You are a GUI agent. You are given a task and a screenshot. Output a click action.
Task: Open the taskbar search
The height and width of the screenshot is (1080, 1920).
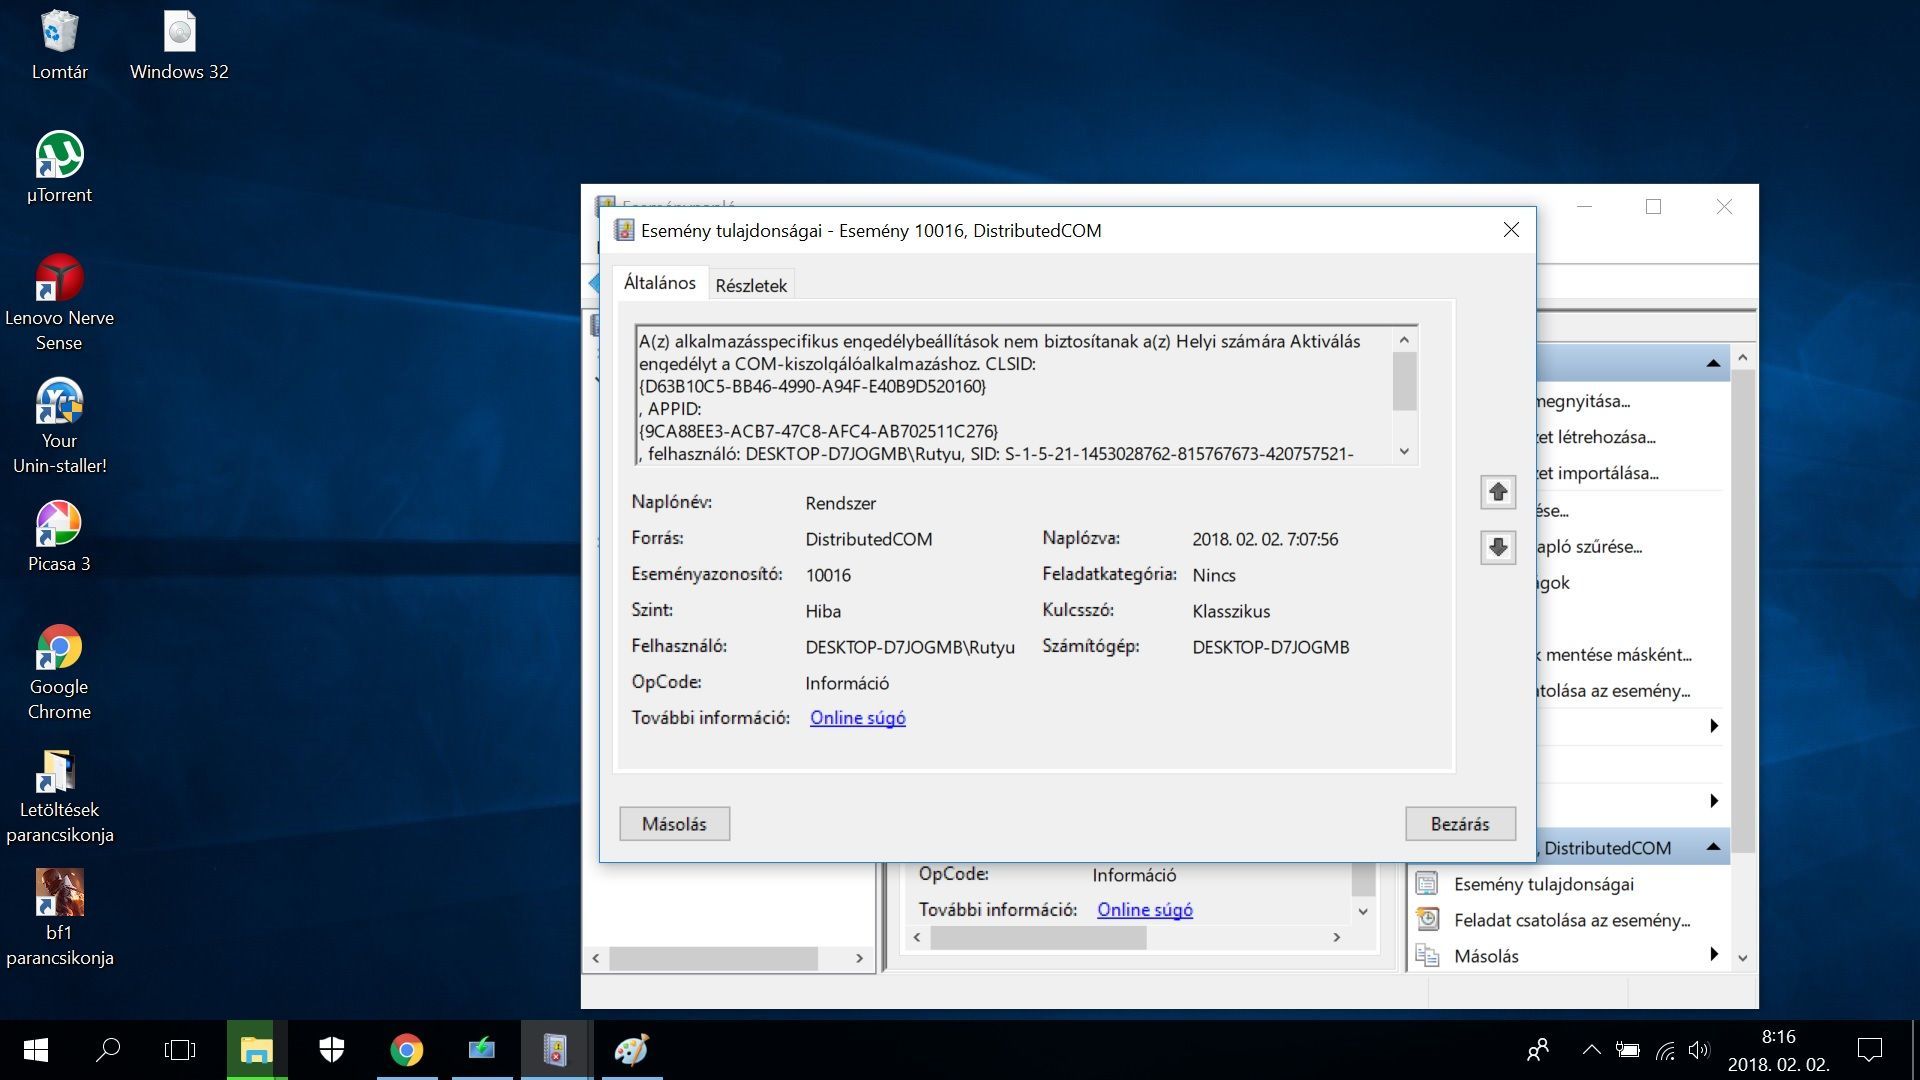(107, 1050)
